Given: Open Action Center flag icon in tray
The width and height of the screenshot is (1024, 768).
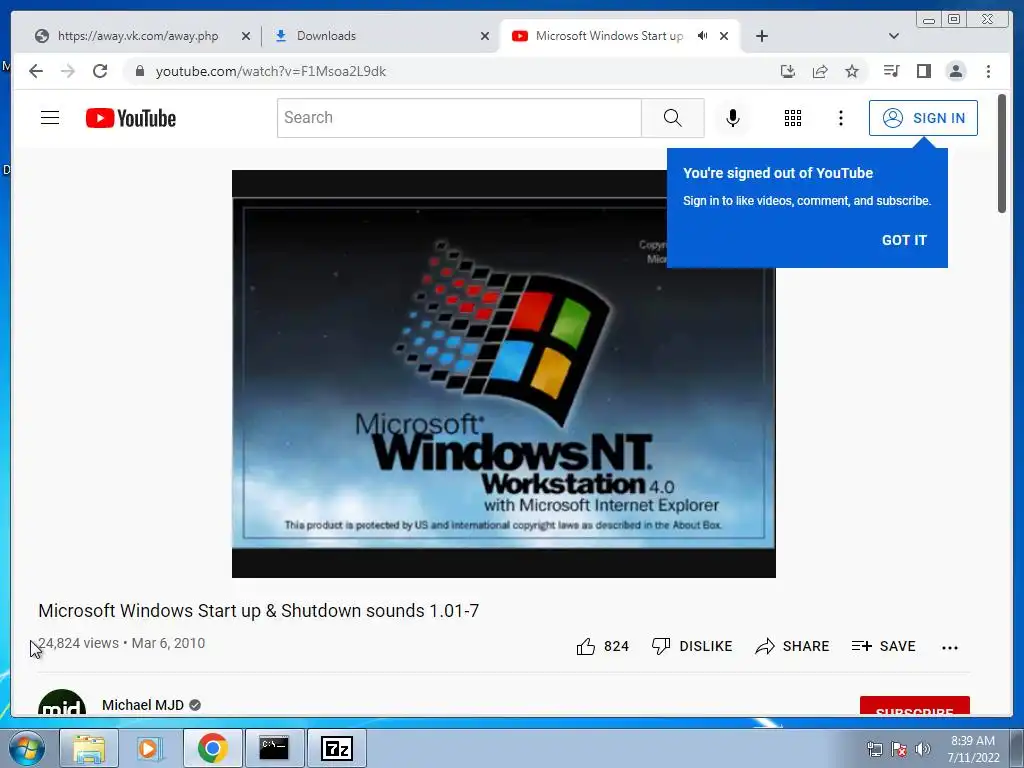Looking at the screenshot, I should click(899, 749).
